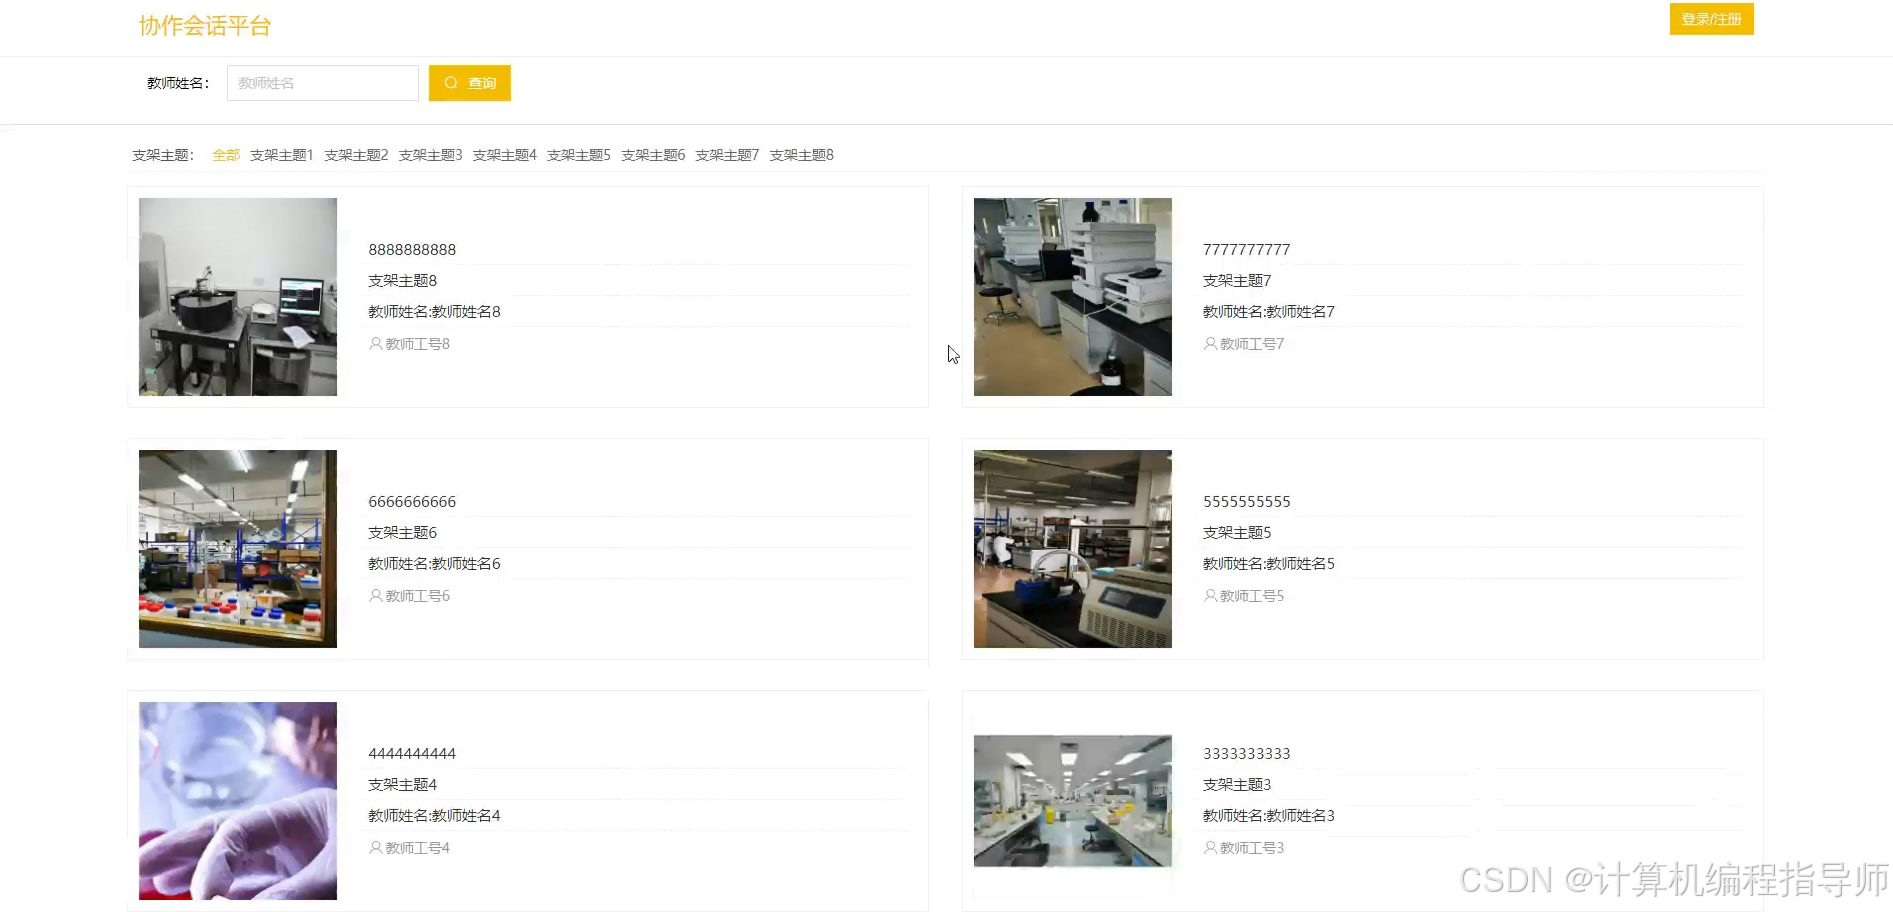
Task: Open the thumbnail for card 8888888888
Action: [x=238, y=297]
